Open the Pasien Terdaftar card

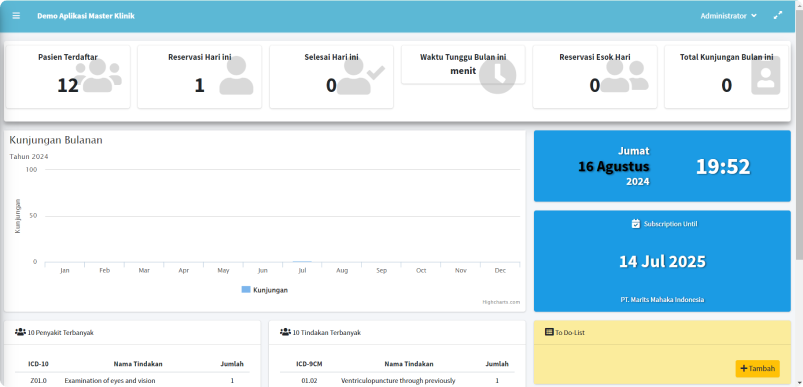tap(68, 77)
